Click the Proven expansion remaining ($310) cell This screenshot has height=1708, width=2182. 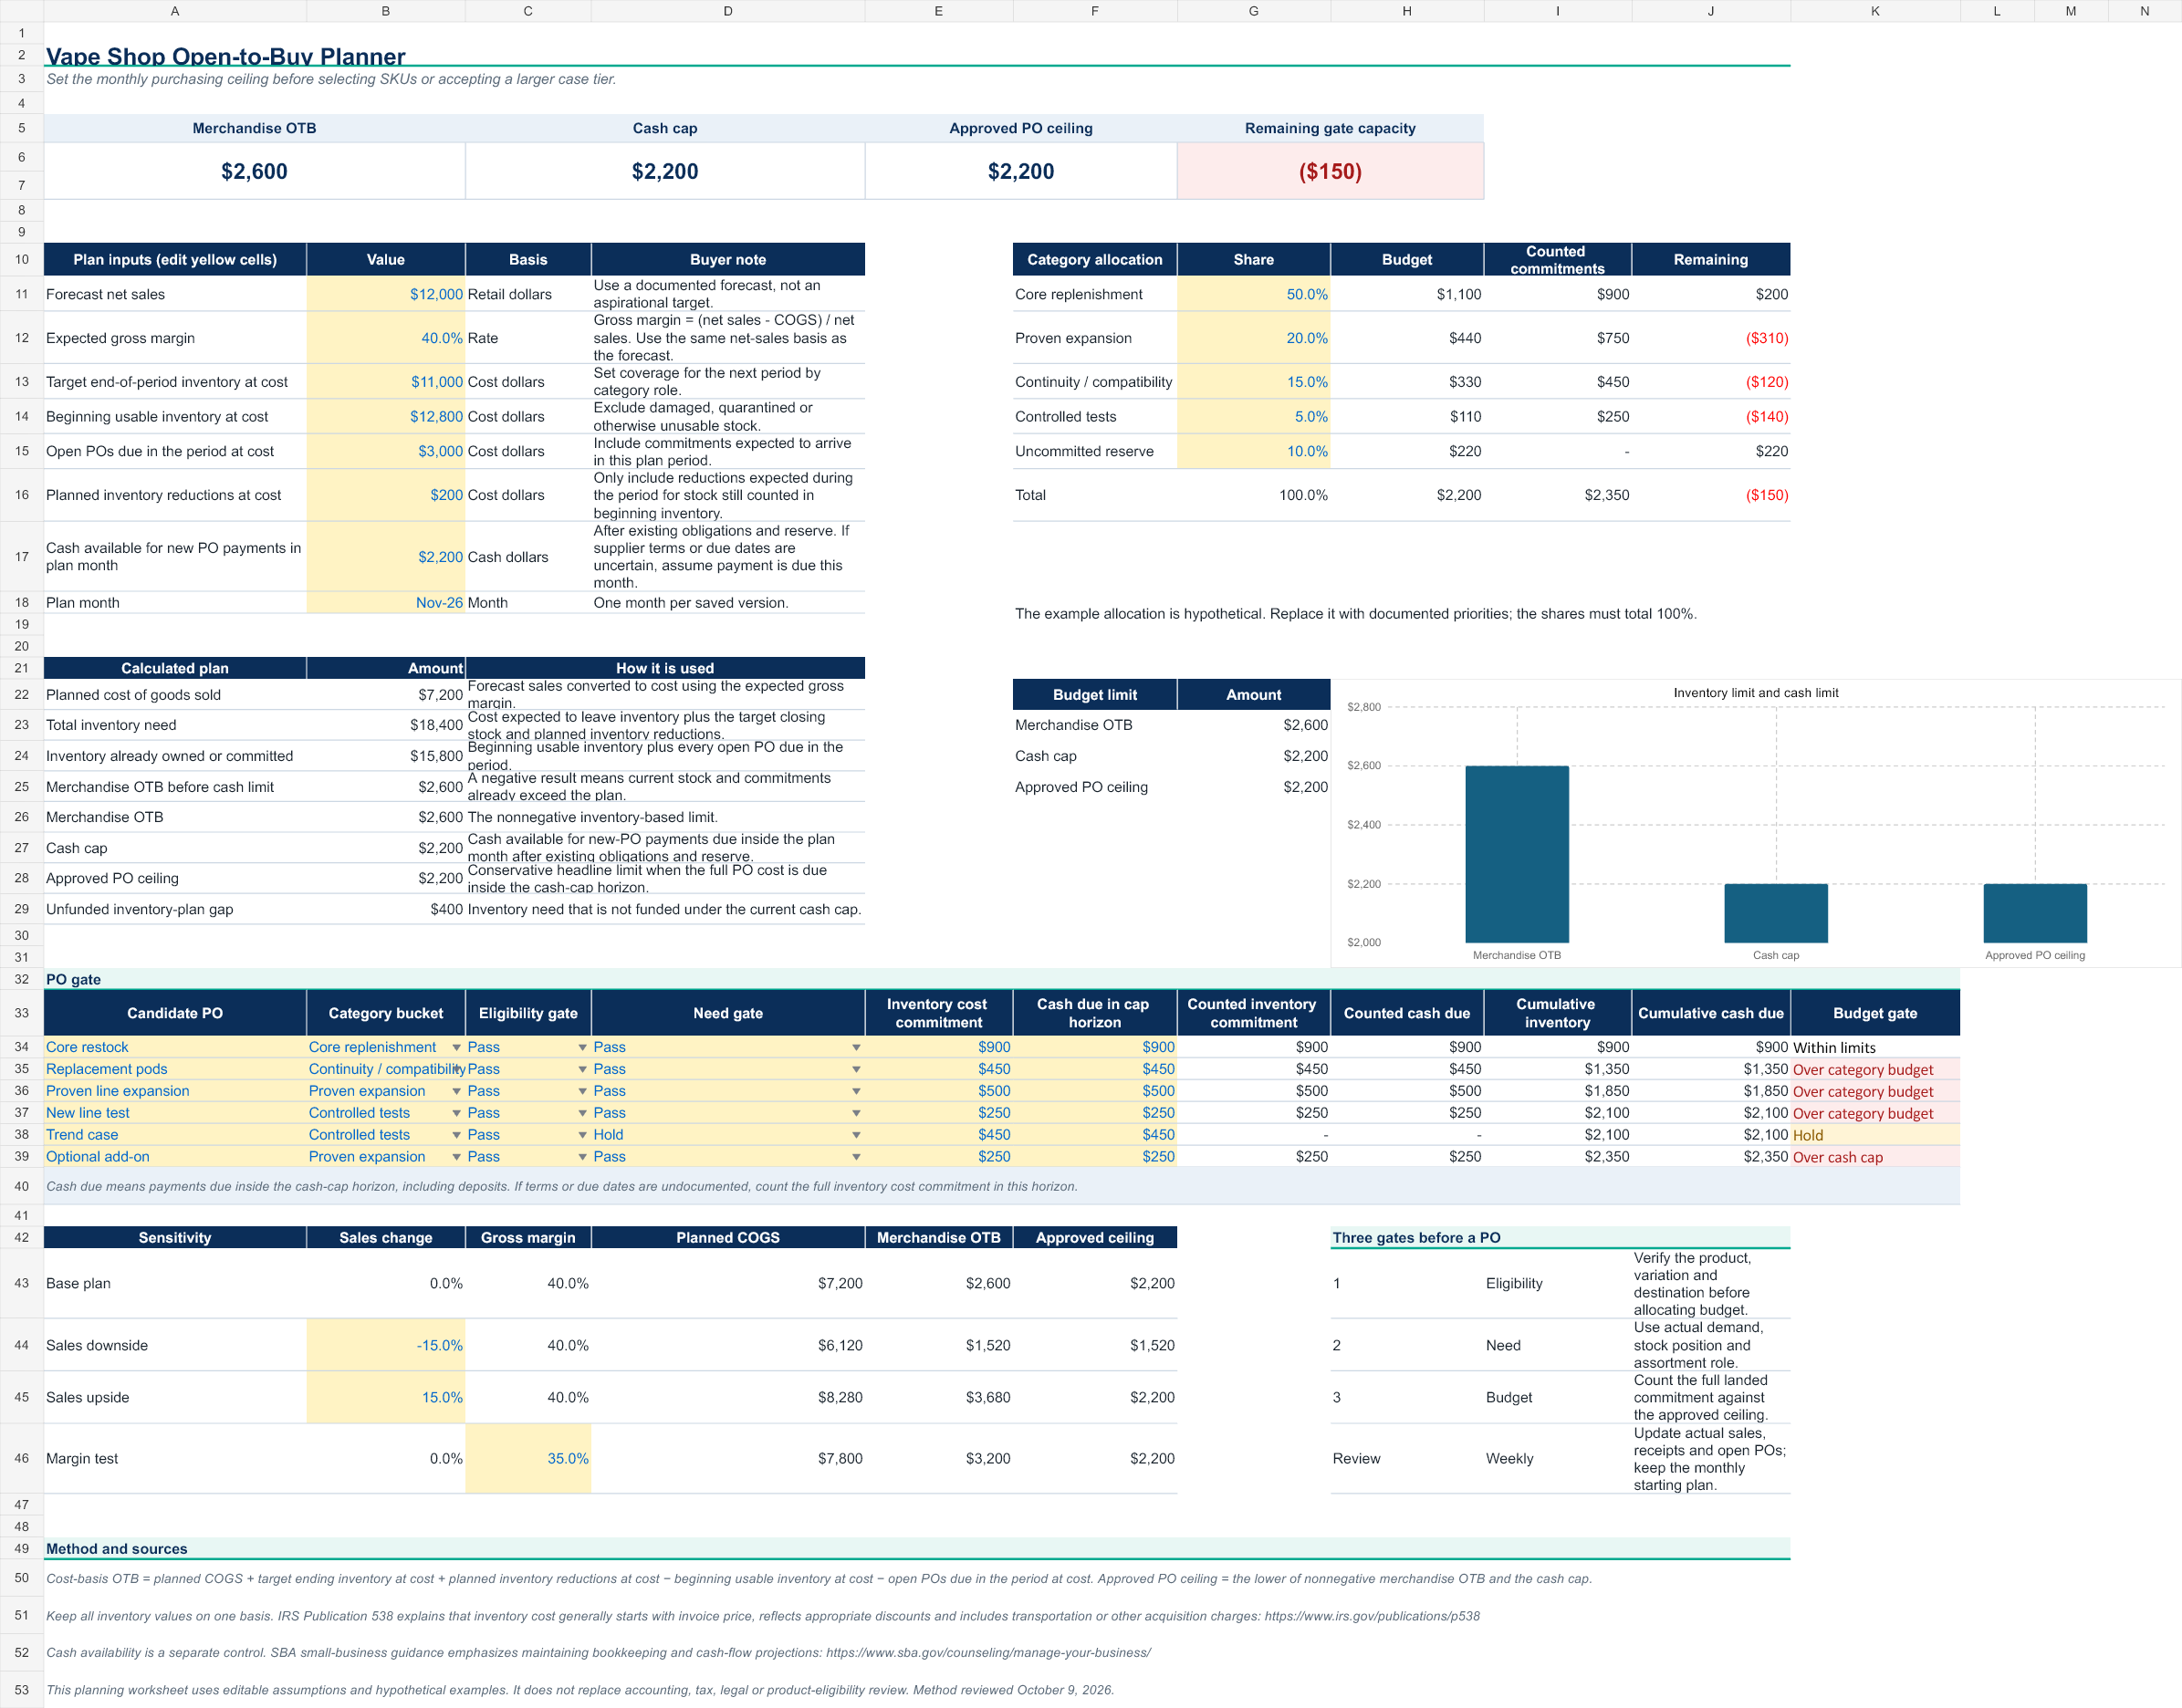pos(1710,338)
